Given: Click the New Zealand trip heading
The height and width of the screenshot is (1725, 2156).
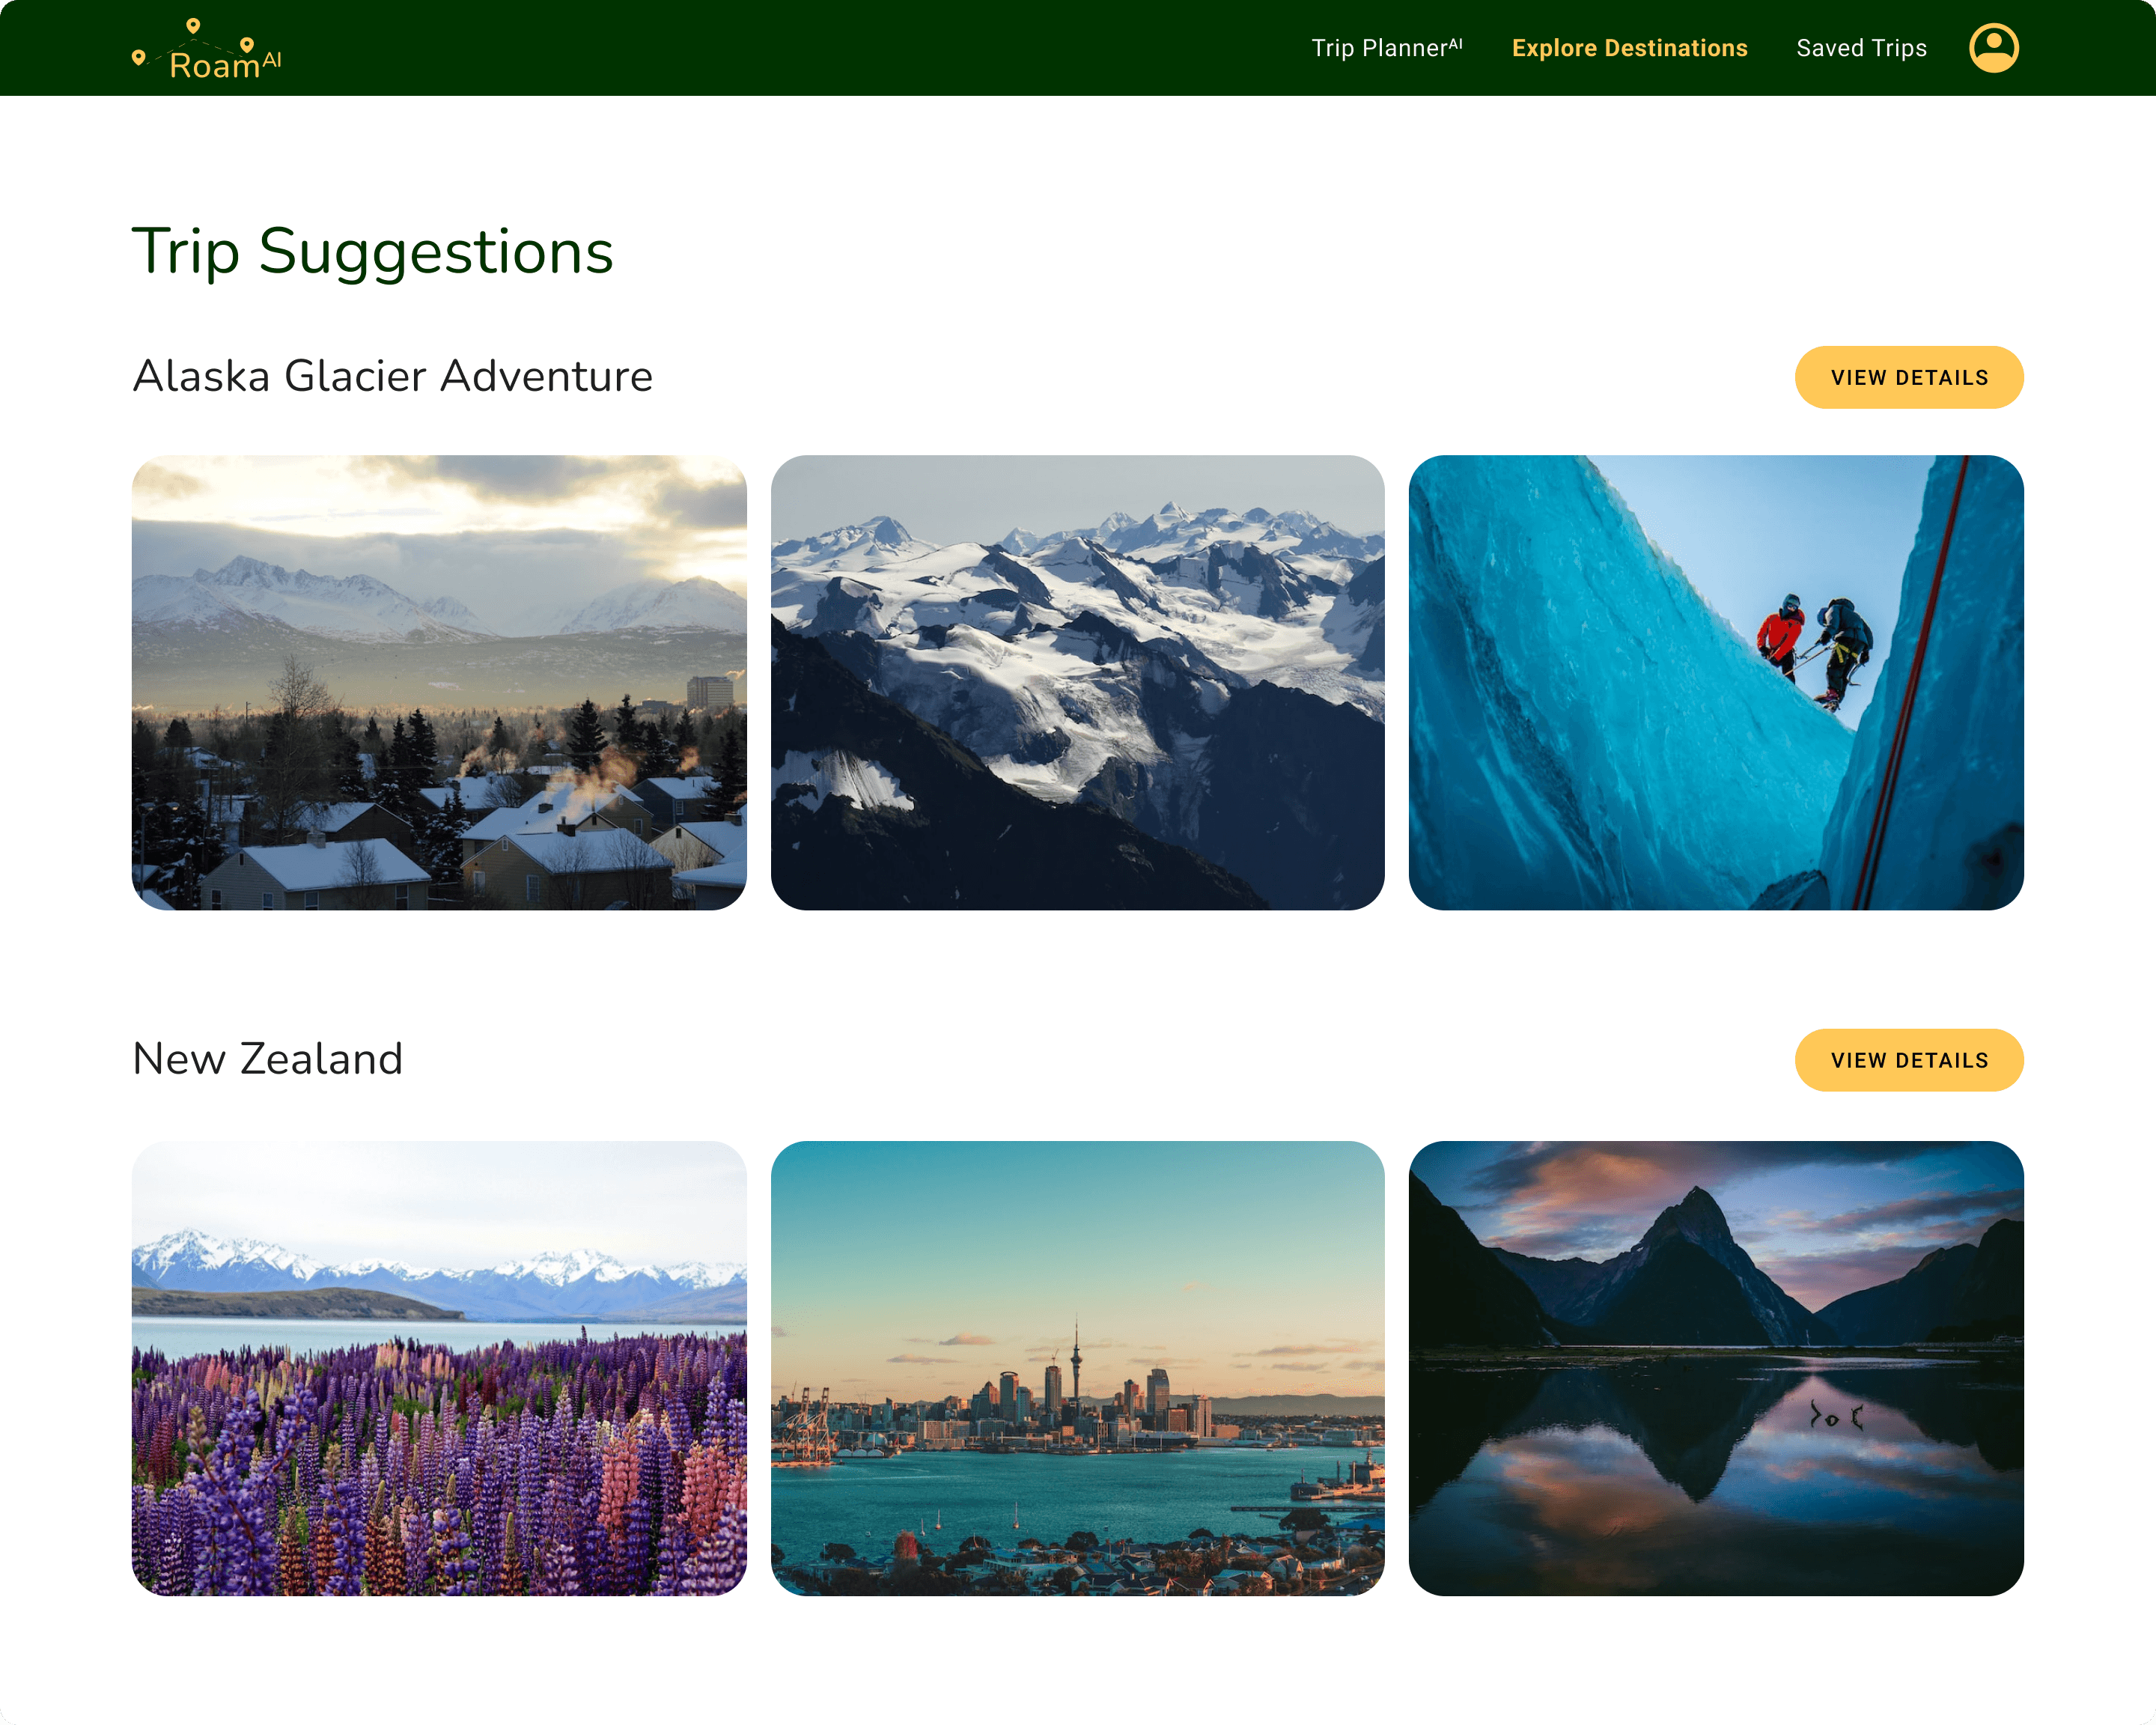Looking at the screenshot, I should click(267, 1058).
